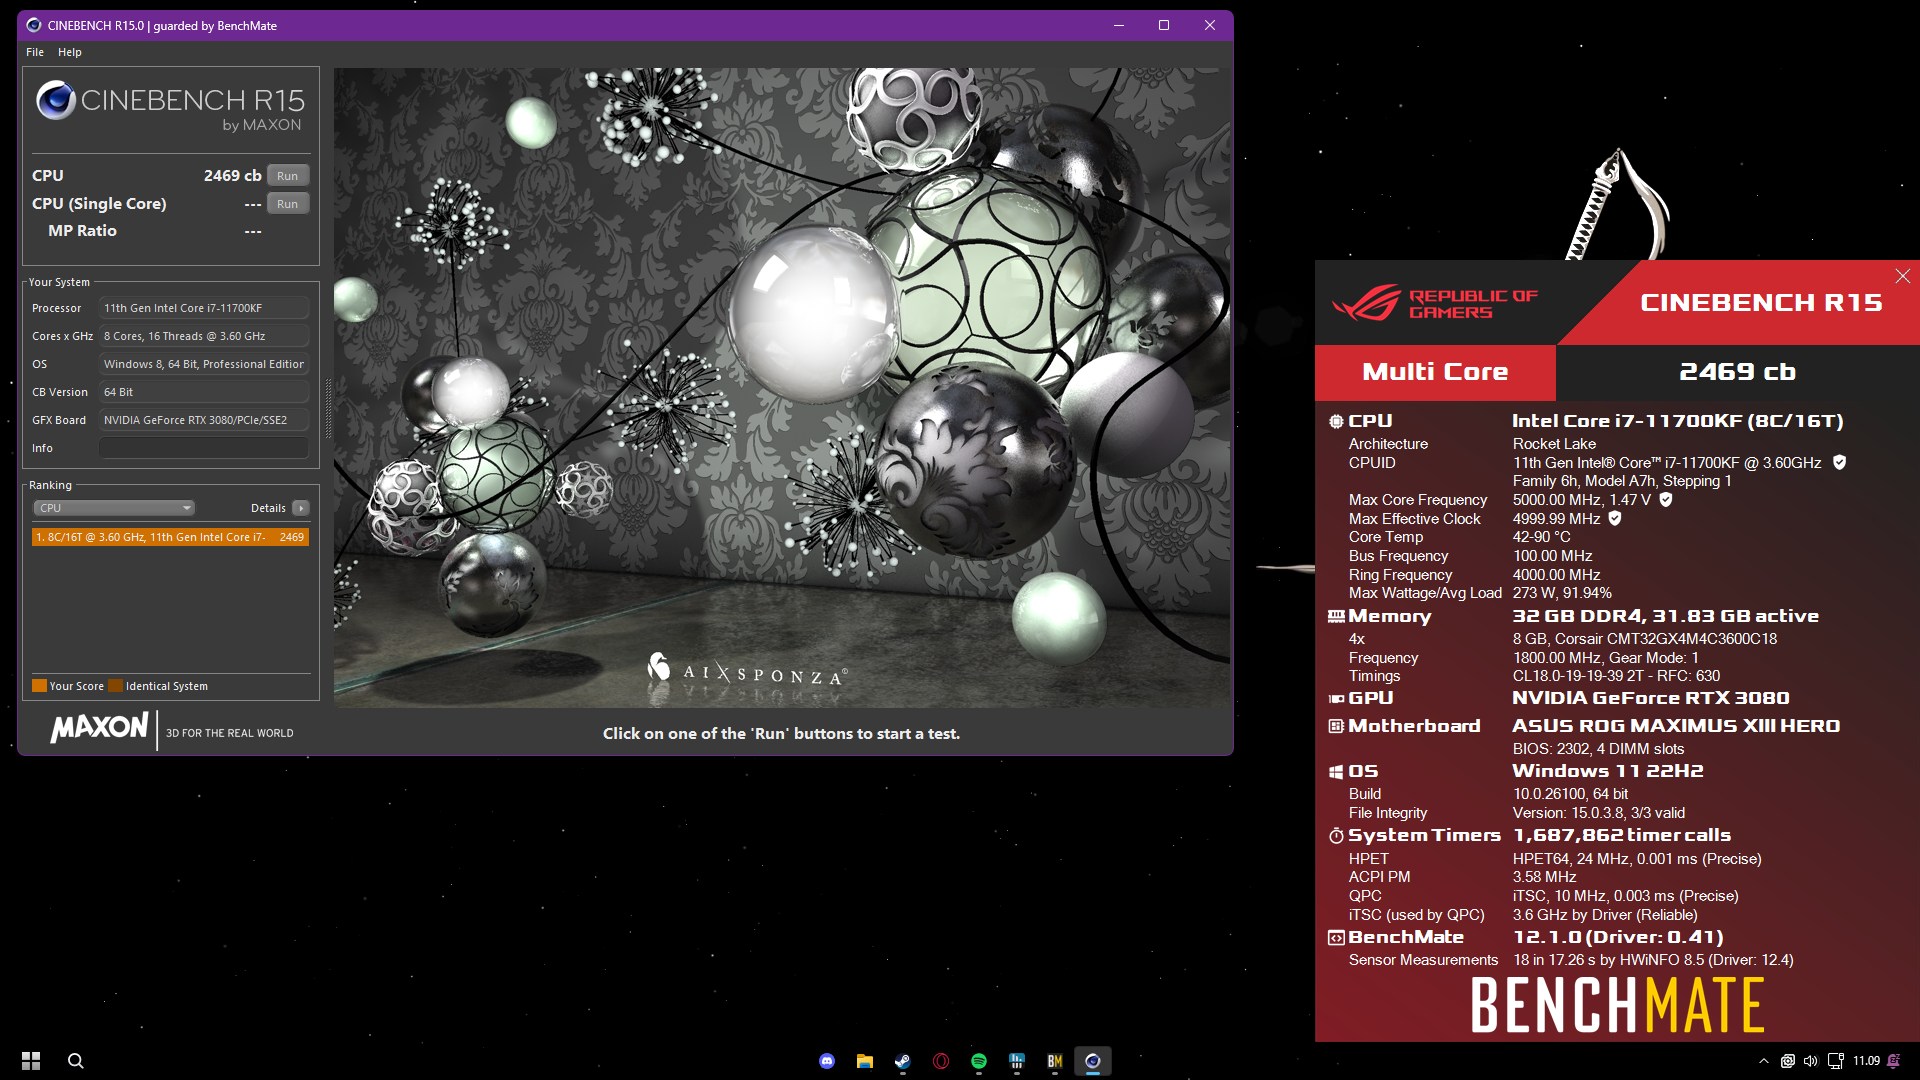
Task: Click the MP Ratio row
Action: [x=155, y=231]
